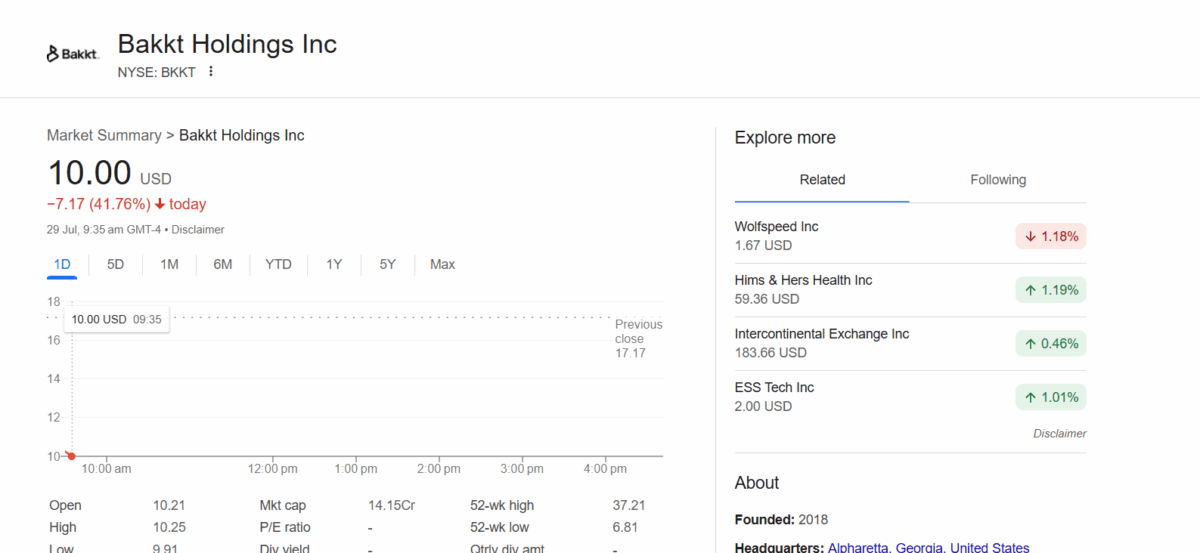Image resolution: width=1200 pixels, height=553 pixels.
Task: Switch chart to 1M range
Action: [169, 264]
